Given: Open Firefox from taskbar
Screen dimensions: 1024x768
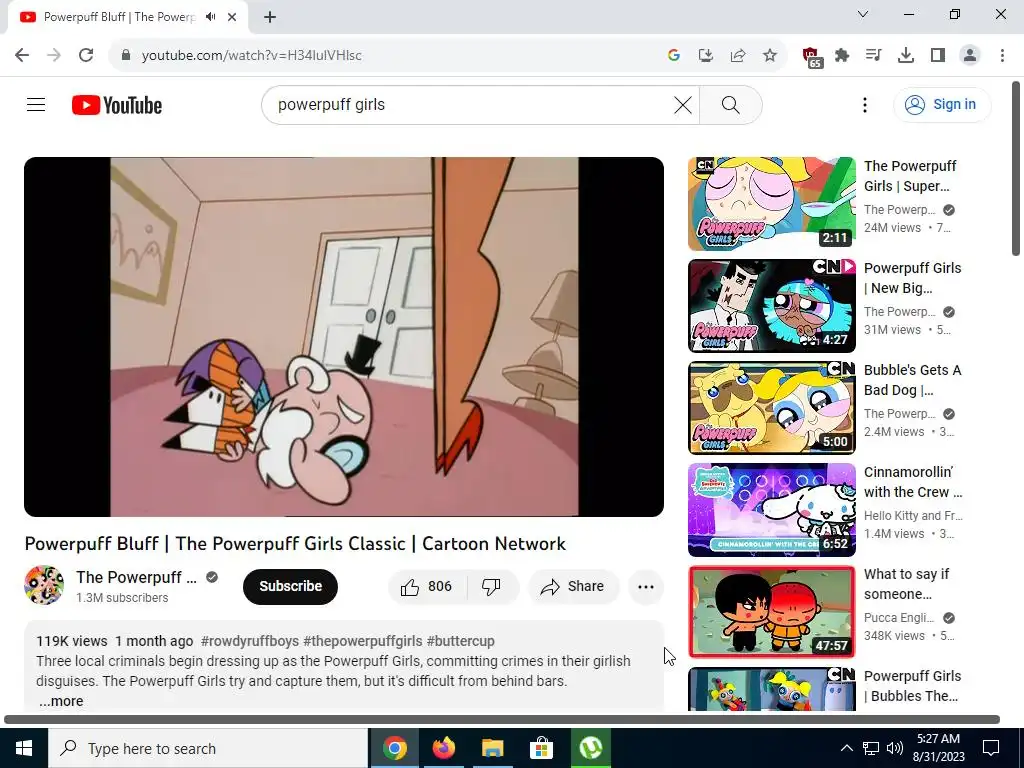Looking at the screenshot, I should (x=443, y=748).
